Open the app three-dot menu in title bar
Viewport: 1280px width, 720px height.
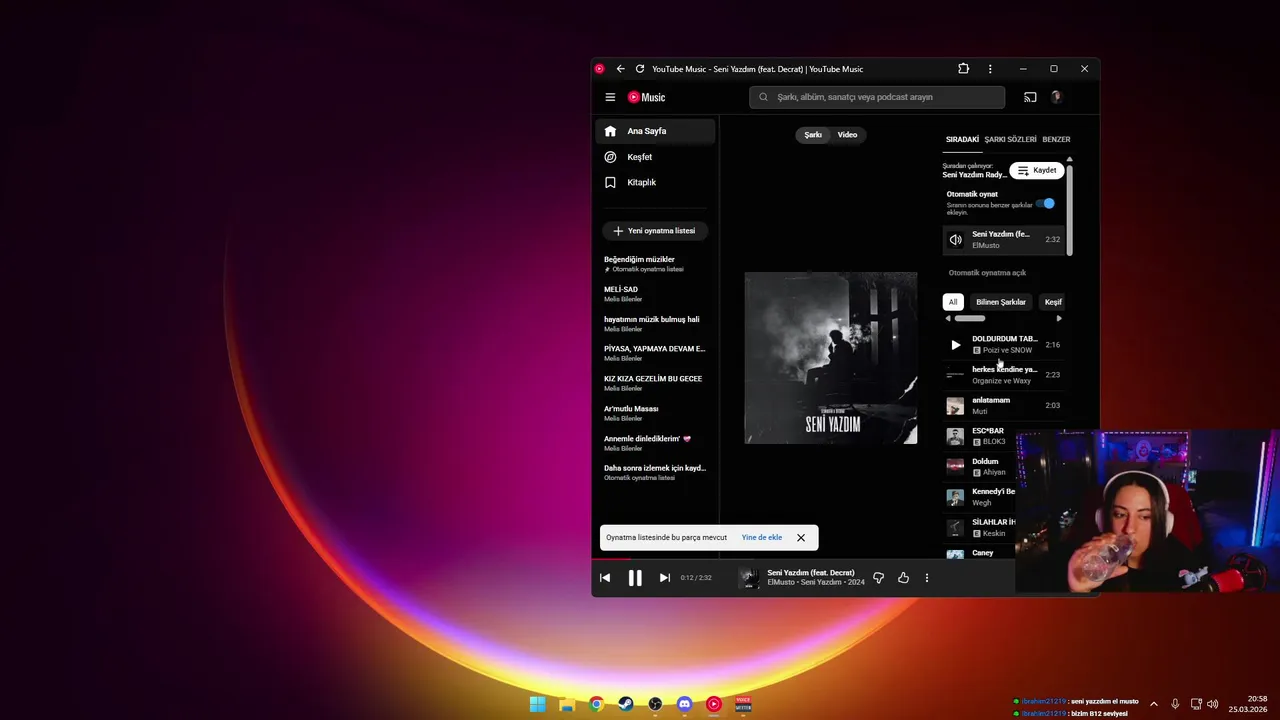point(990,69)
